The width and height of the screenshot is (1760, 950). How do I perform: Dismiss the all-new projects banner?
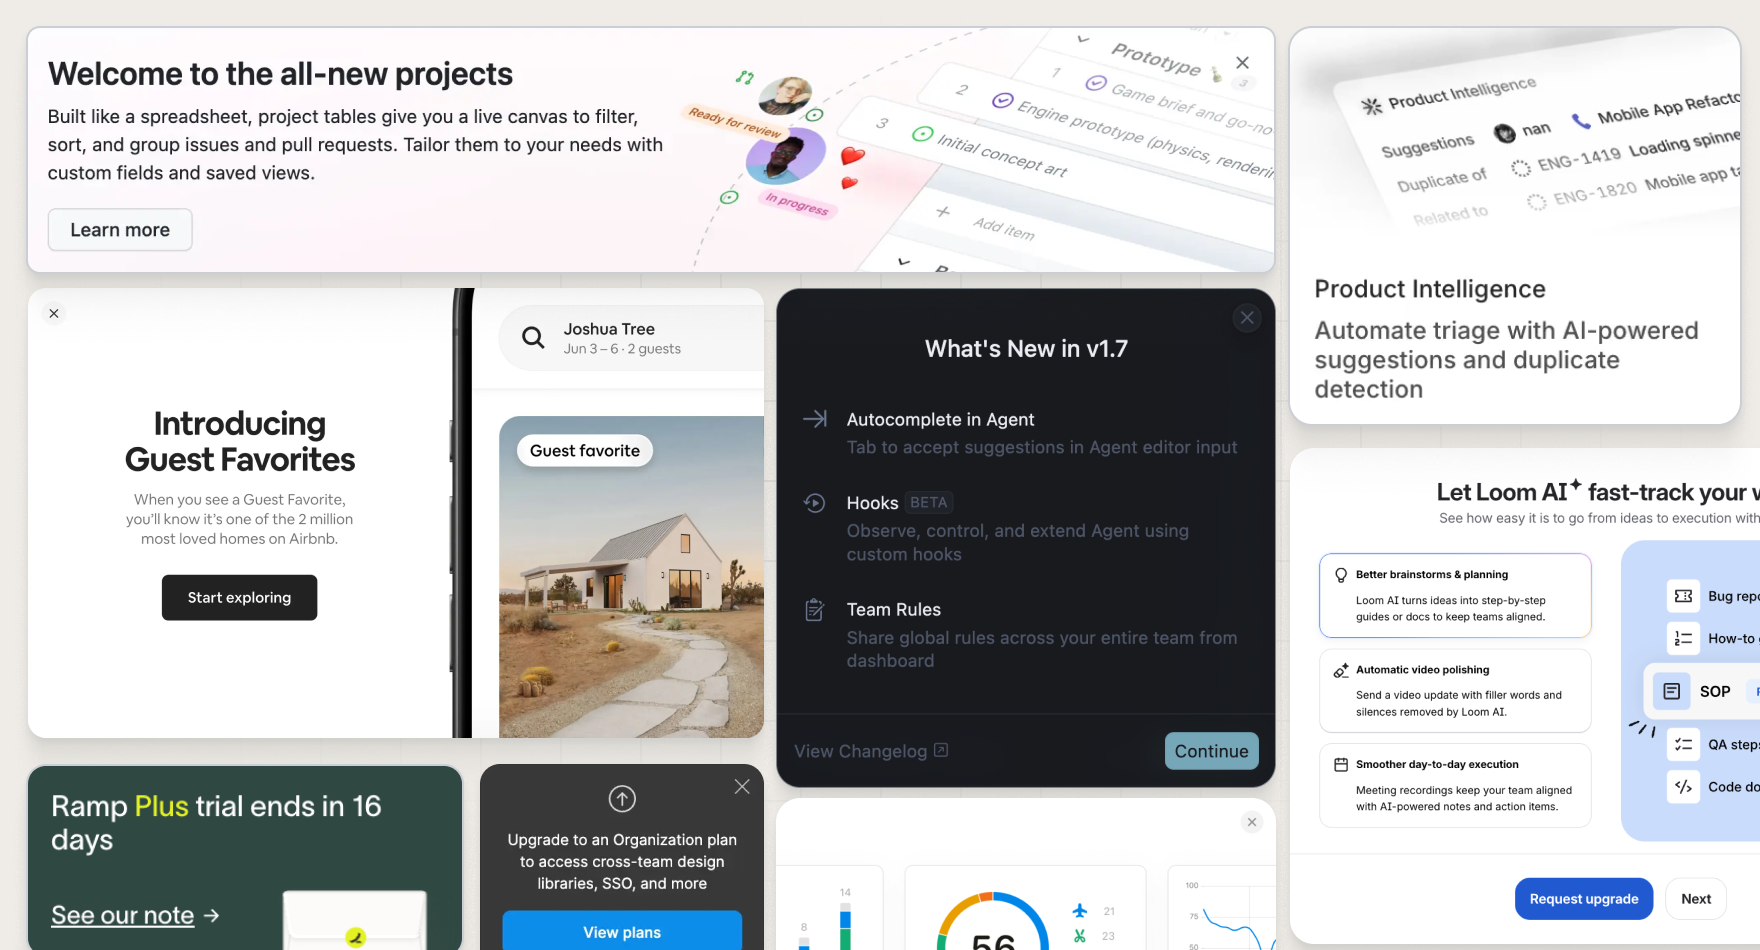(x=1242, y=62)
